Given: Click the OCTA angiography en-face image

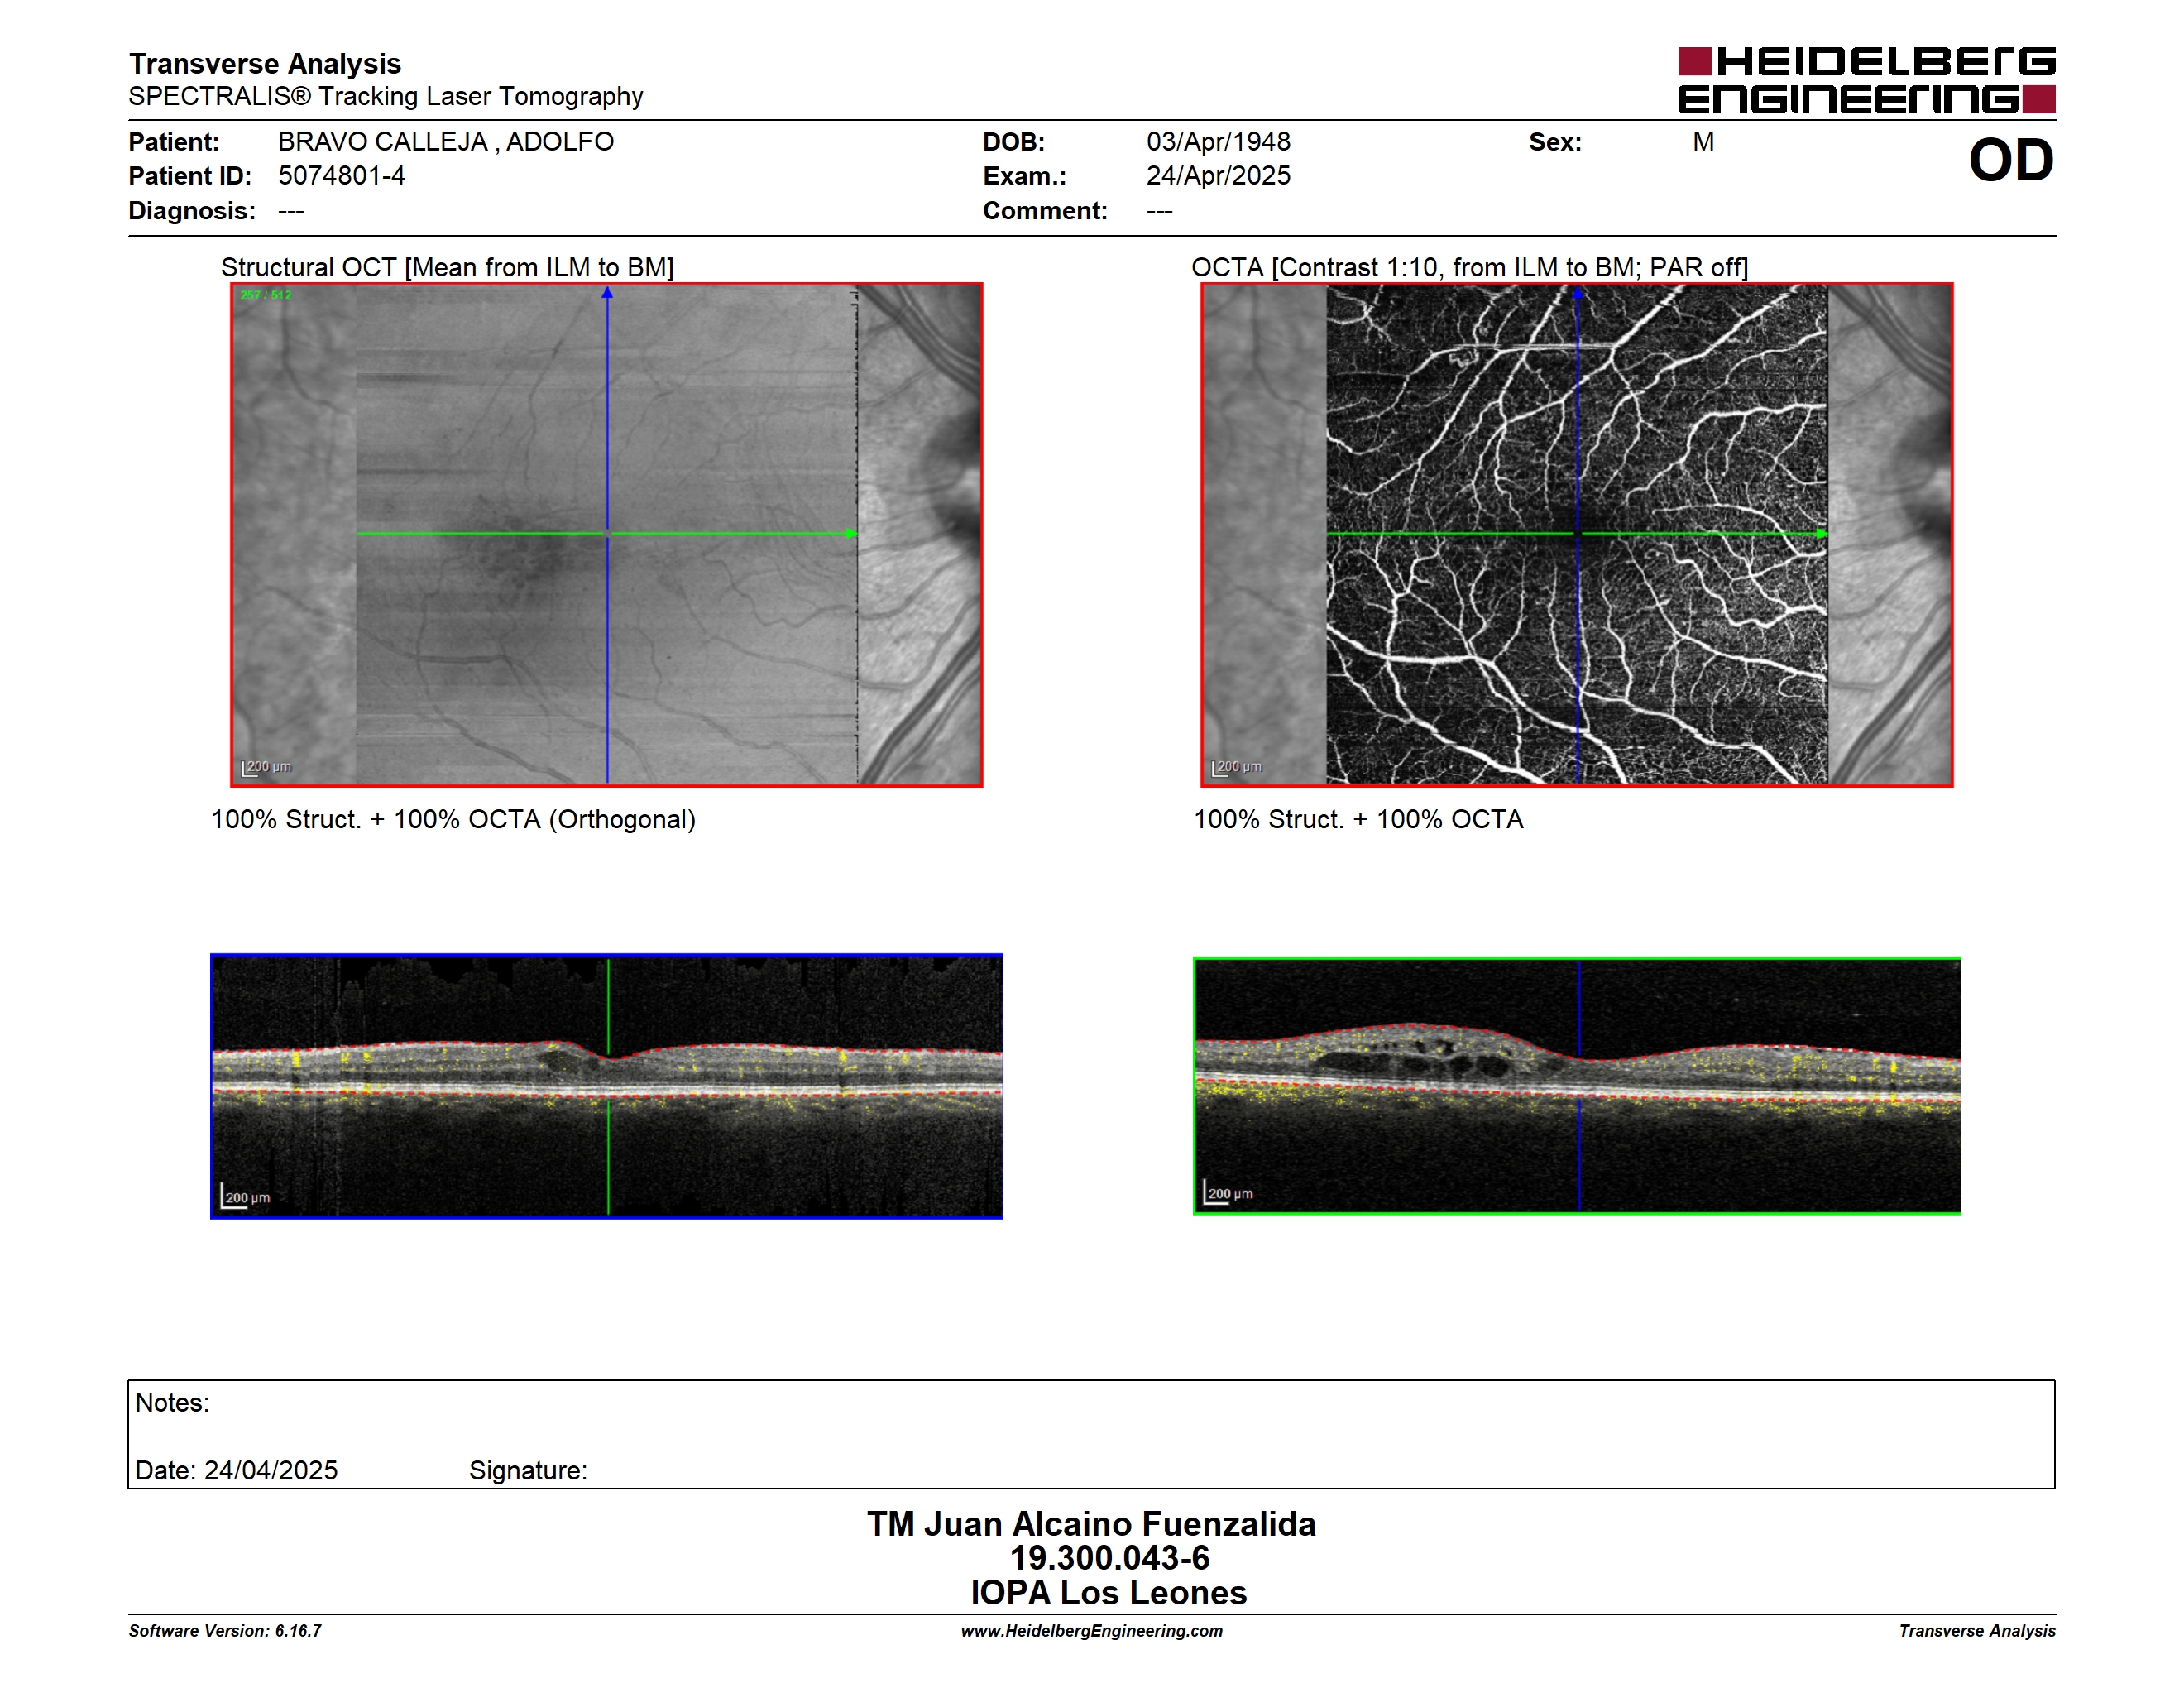Looking at the screenshot, I should point(1577,535).
